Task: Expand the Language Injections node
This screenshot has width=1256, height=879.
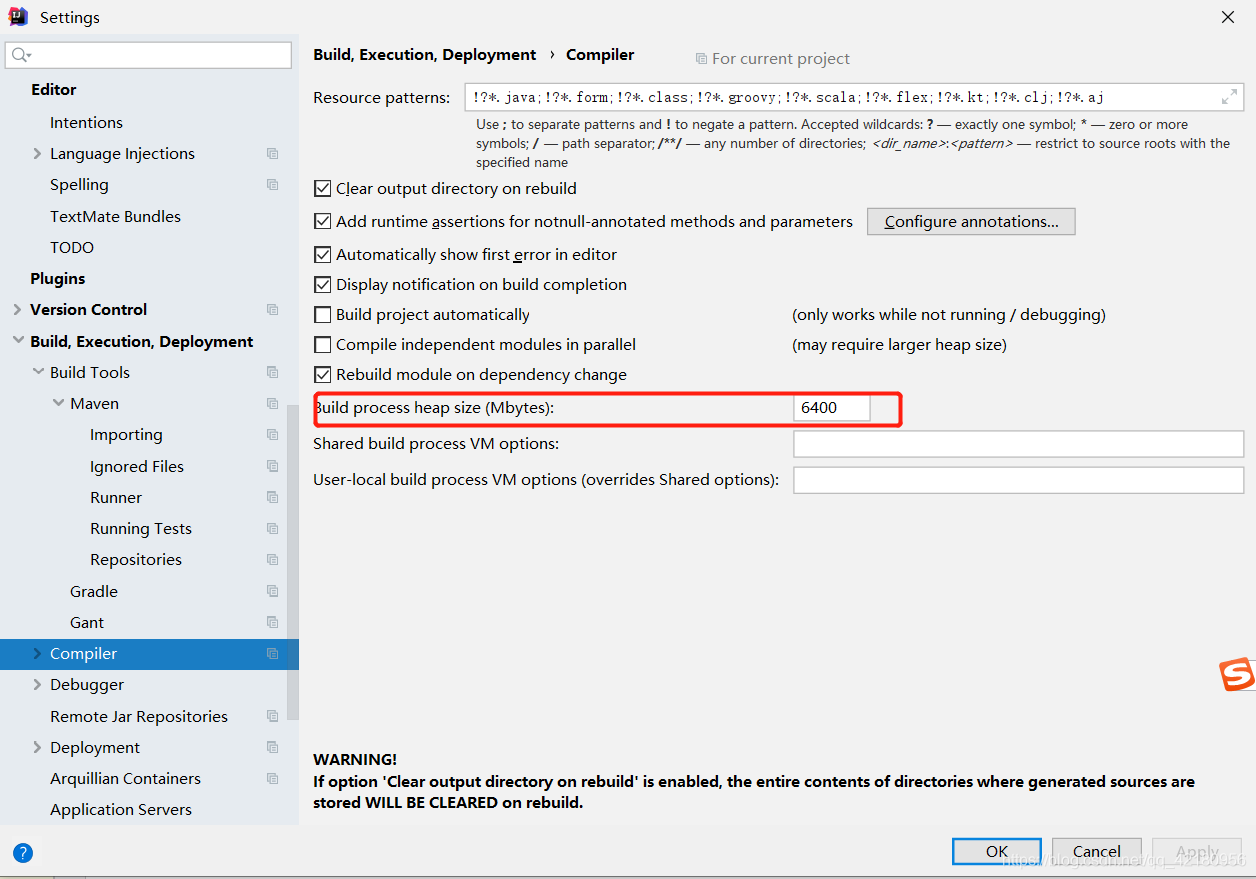Action: click(x=37, y=154)
